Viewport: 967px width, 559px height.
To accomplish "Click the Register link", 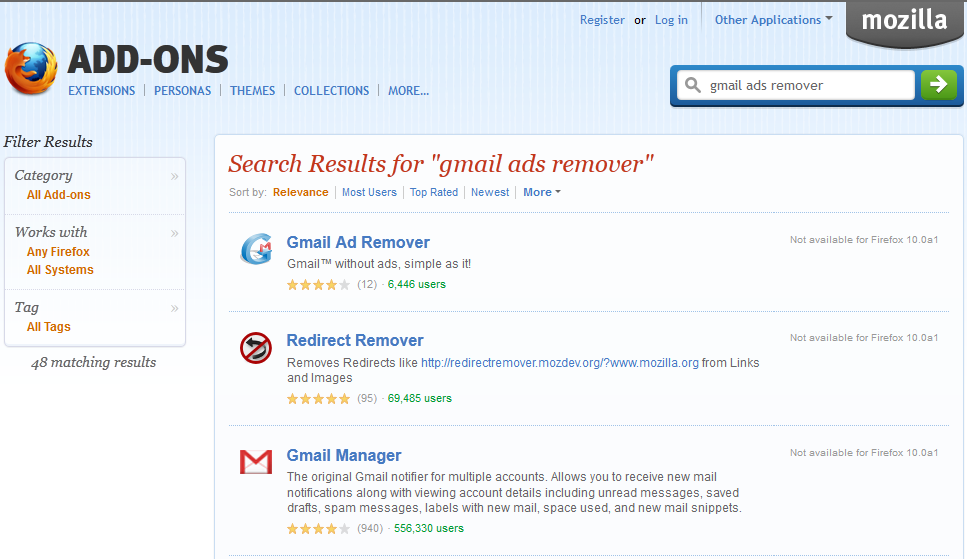I will (x=602, y=20).
